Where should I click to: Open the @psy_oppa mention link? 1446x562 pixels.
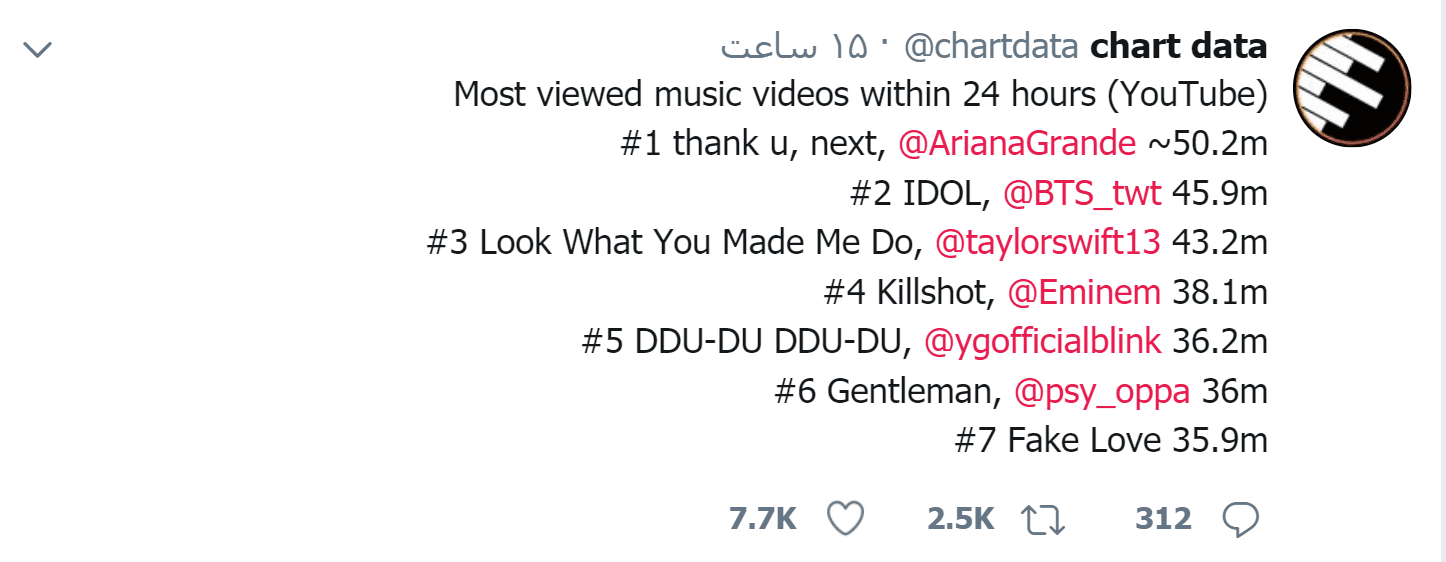(1102, 392)
